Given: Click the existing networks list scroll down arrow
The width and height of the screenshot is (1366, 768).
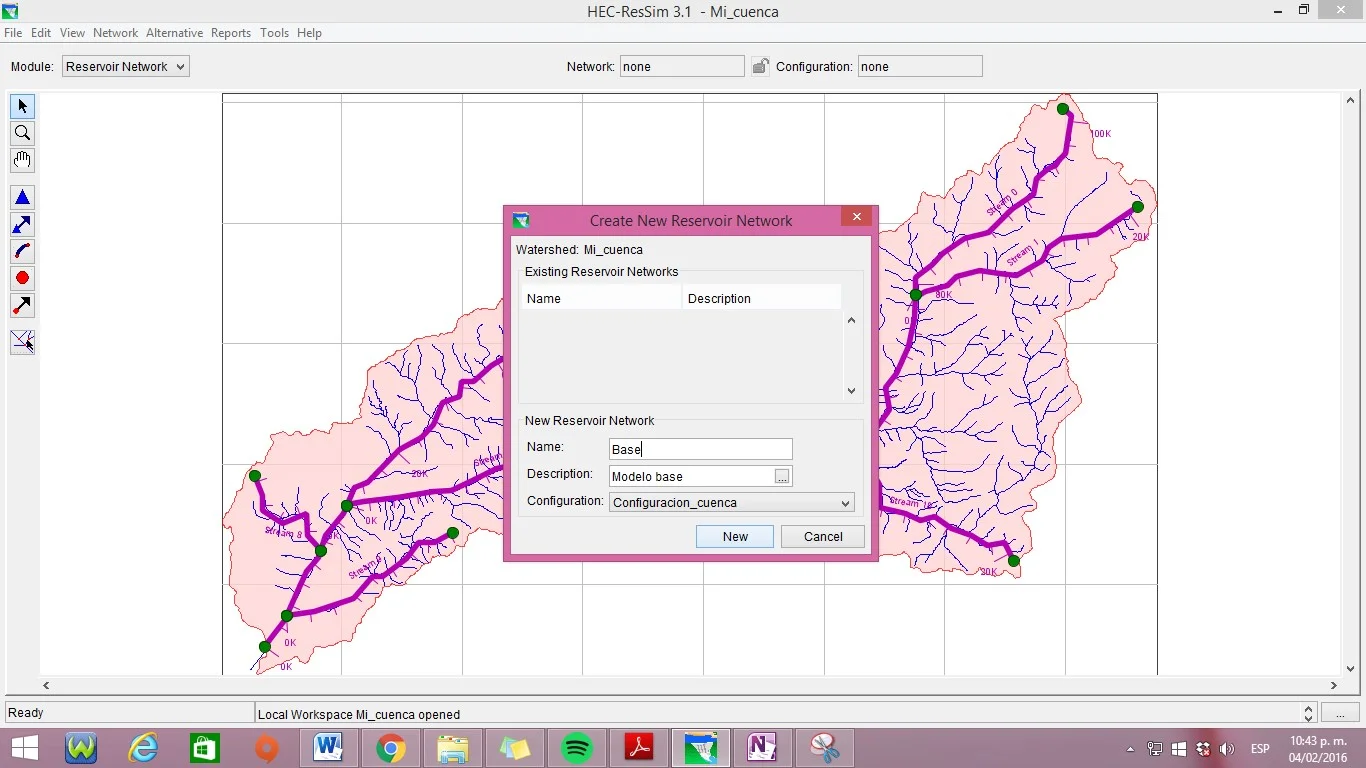Looking at the screenshot, I should coord(852,391).
